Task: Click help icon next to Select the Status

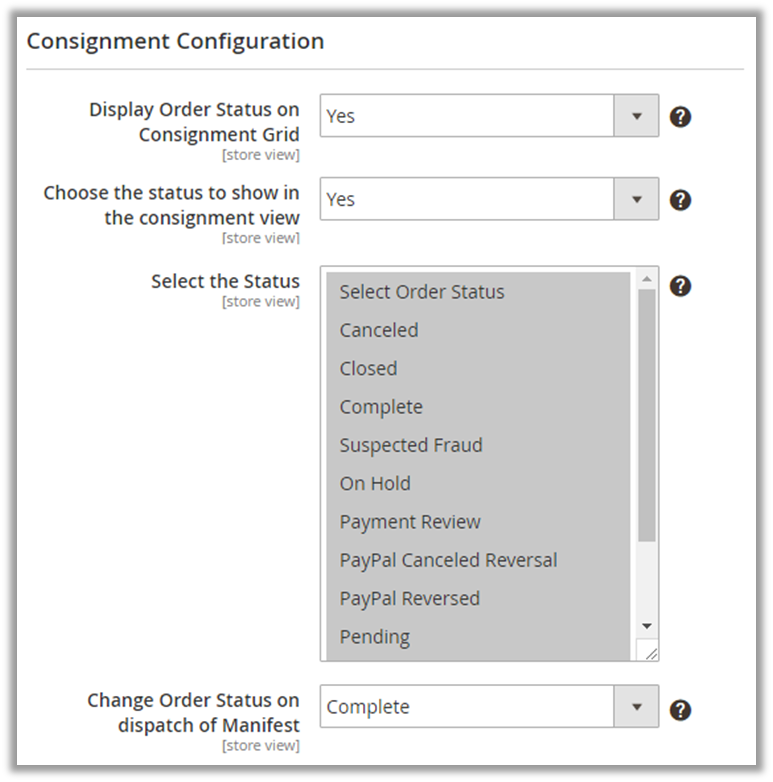Action: pos(680,286)
